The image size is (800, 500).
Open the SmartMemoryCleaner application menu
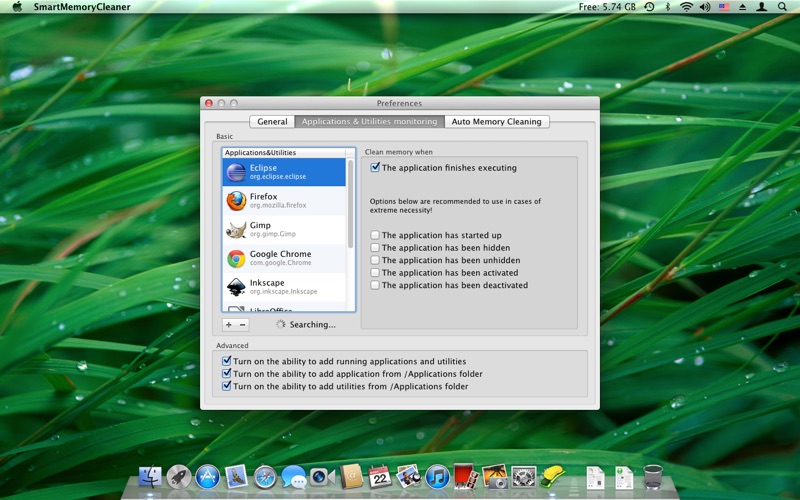tap(82, 7)
